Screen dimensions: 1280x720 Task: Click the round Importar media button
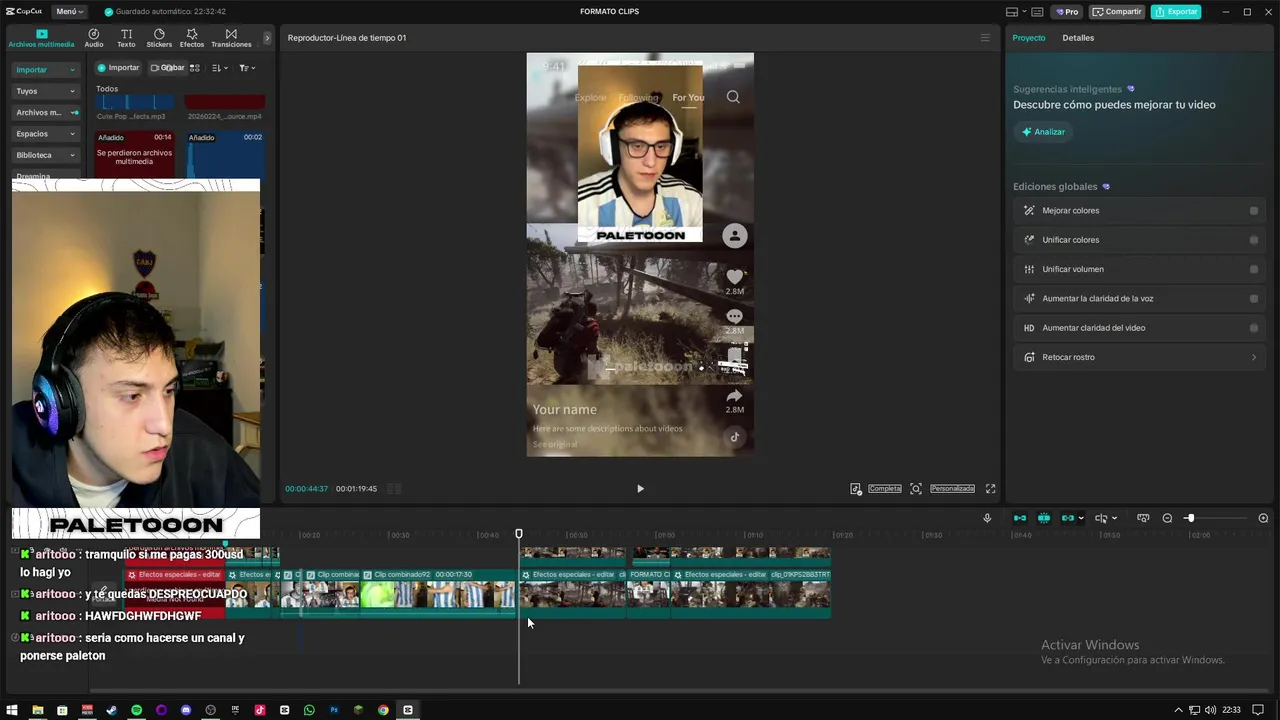click(118, 68)
